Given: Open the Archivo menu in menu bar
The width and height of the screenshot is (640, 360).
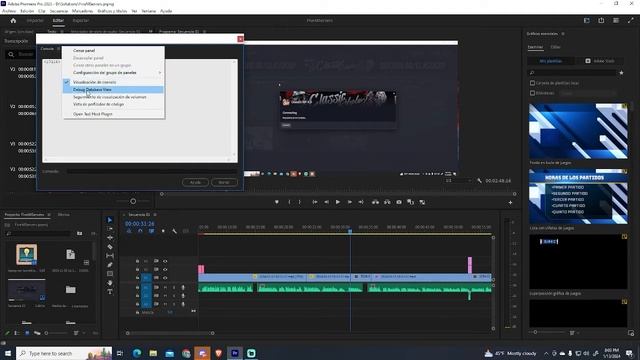Looking at the screenshot, I should click(x=9, y=11).
